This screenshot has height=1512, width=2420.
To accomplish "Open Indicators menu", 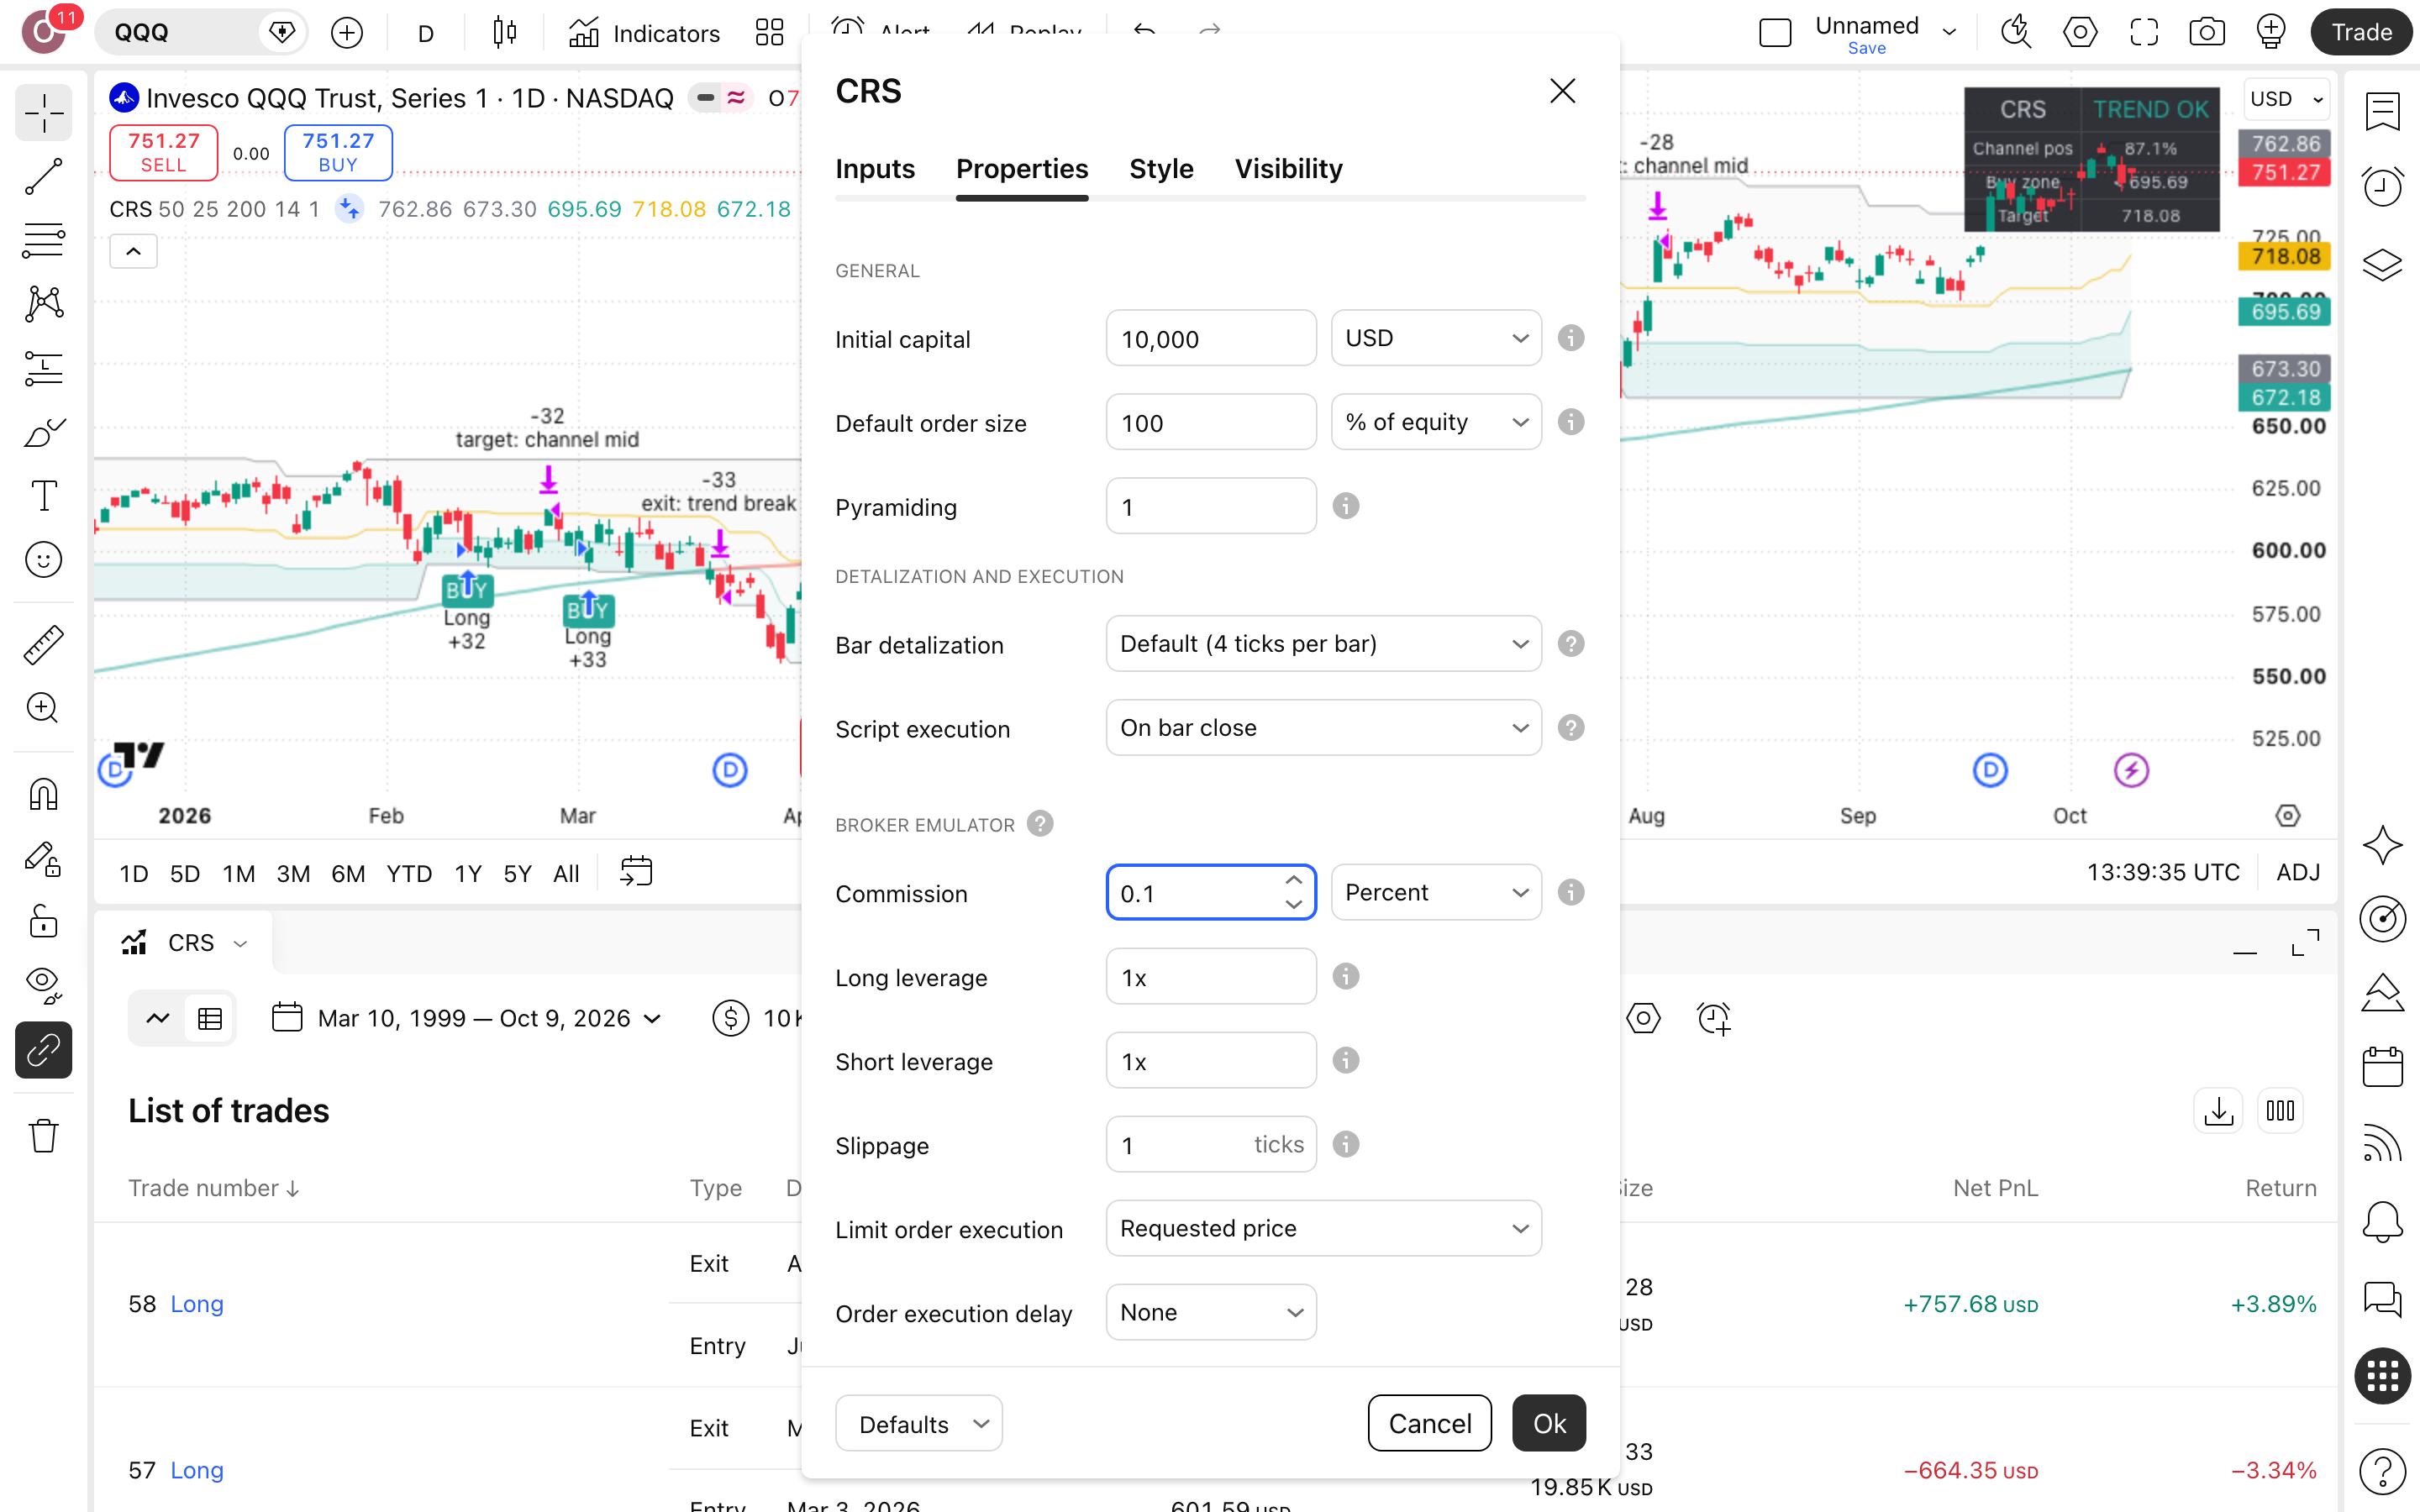I will coord(644,32).
